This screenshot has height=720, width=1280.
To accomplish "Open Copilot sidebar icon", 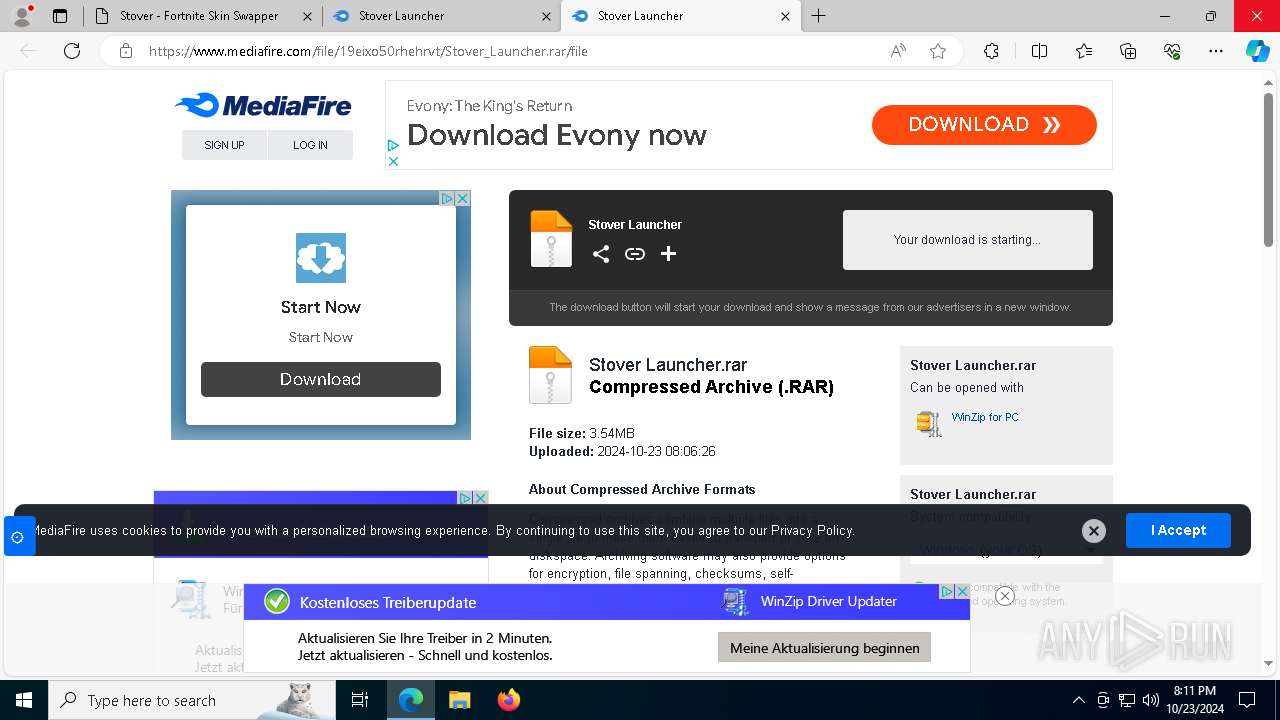I will [1257, 51].
